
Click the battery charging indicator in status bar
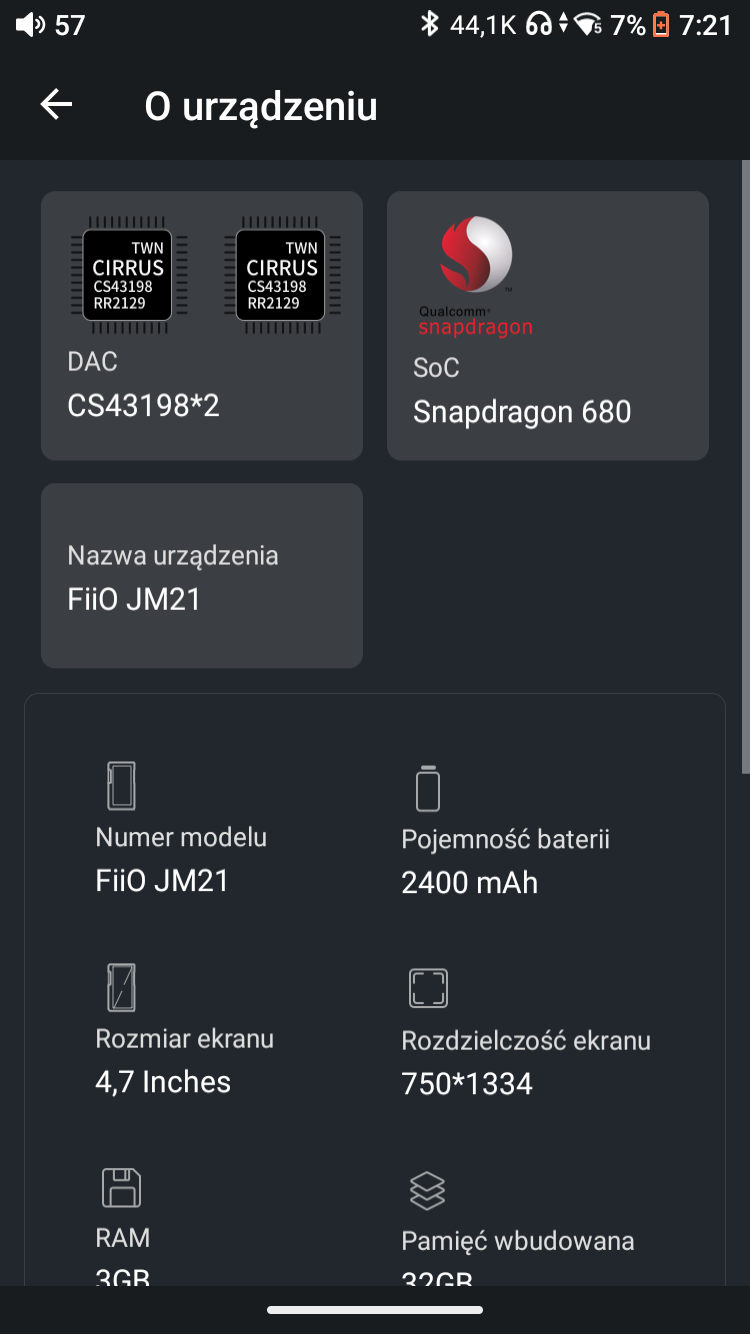click(x=661, y=25)
